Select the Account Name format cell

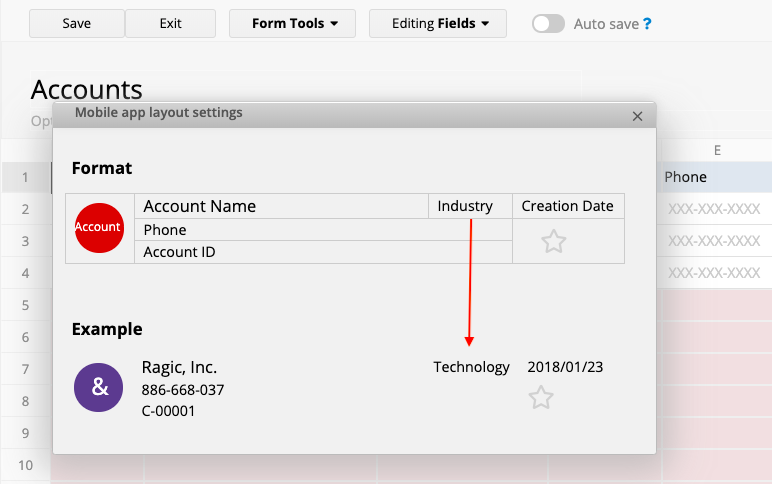tap(281, 206)
